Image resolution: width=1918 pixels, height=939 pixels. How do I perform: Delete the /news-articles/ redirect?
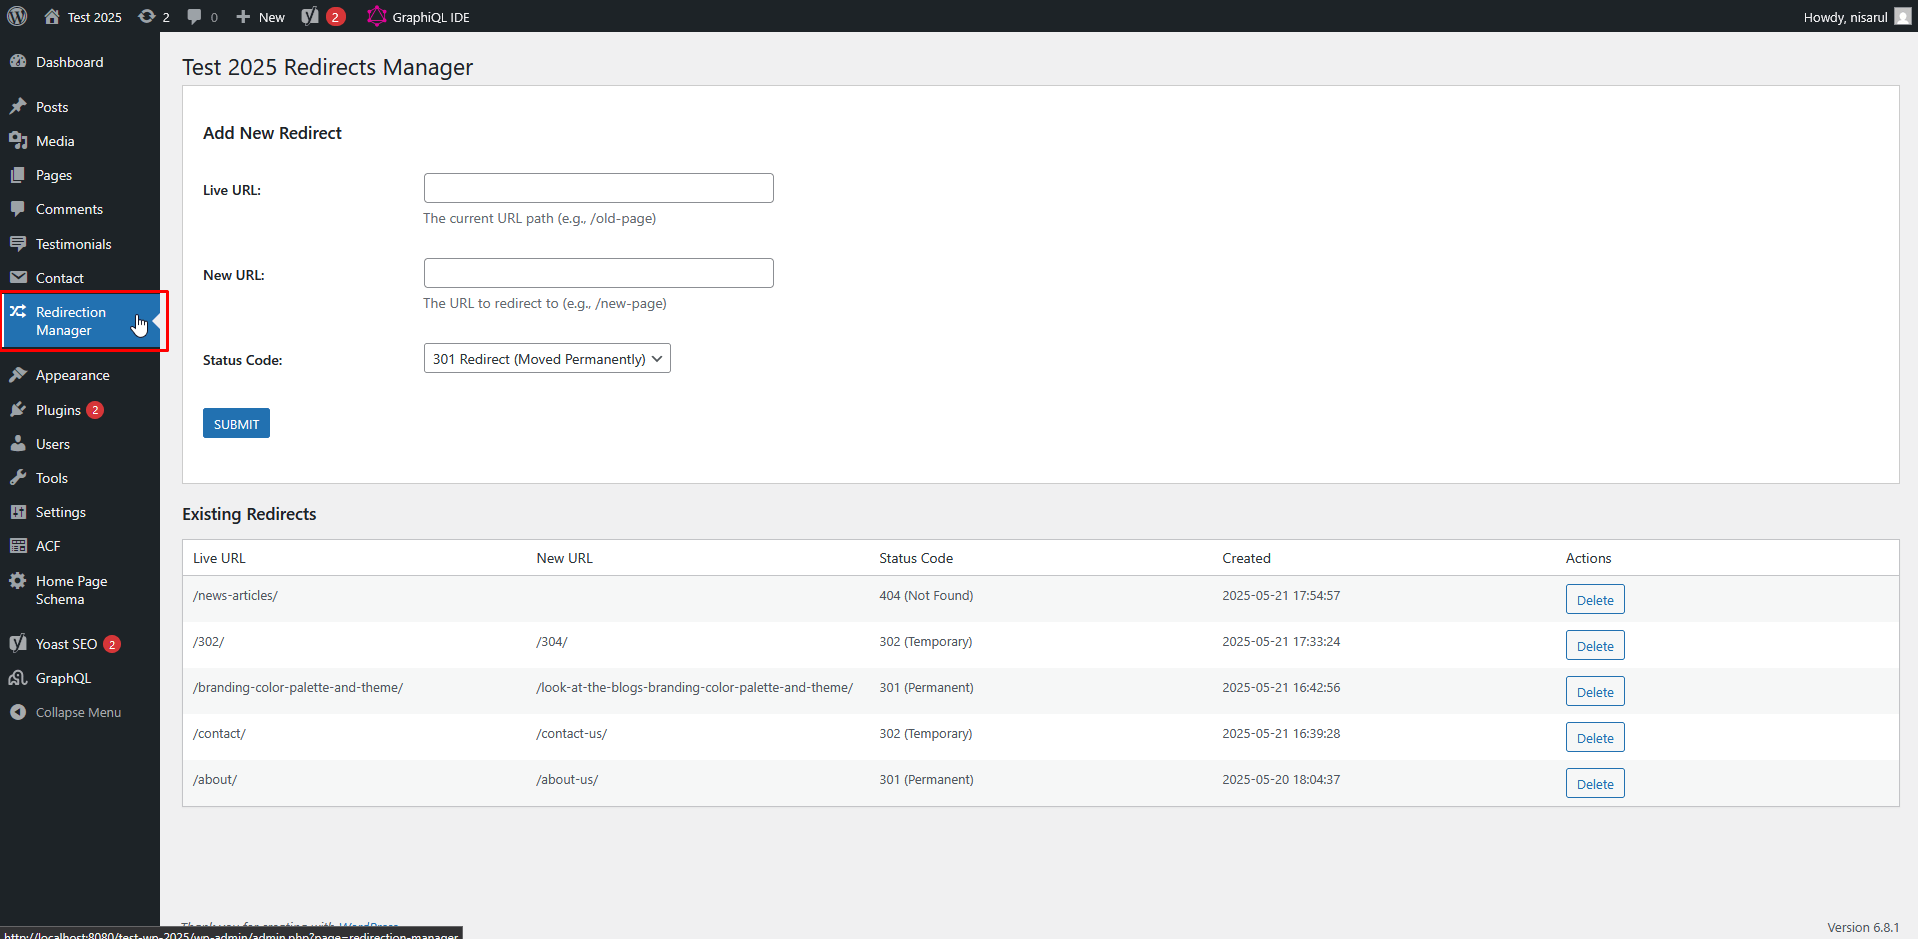pos(1594,599)
